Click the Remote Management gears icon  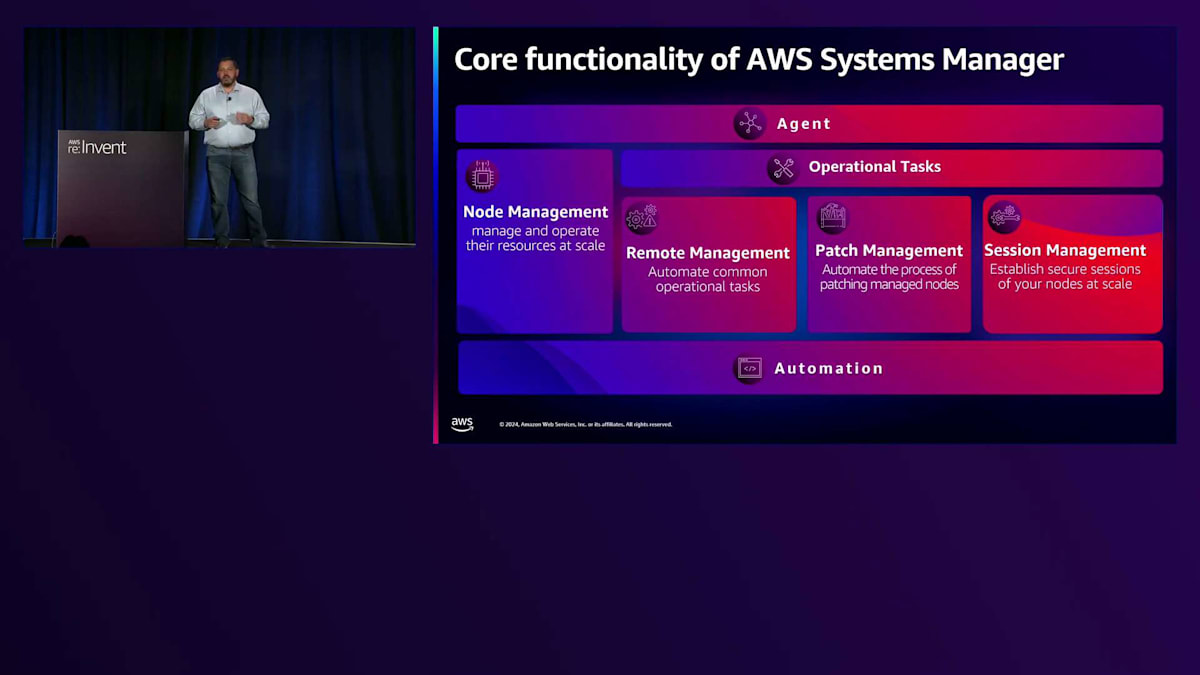(x=641, y=219)
